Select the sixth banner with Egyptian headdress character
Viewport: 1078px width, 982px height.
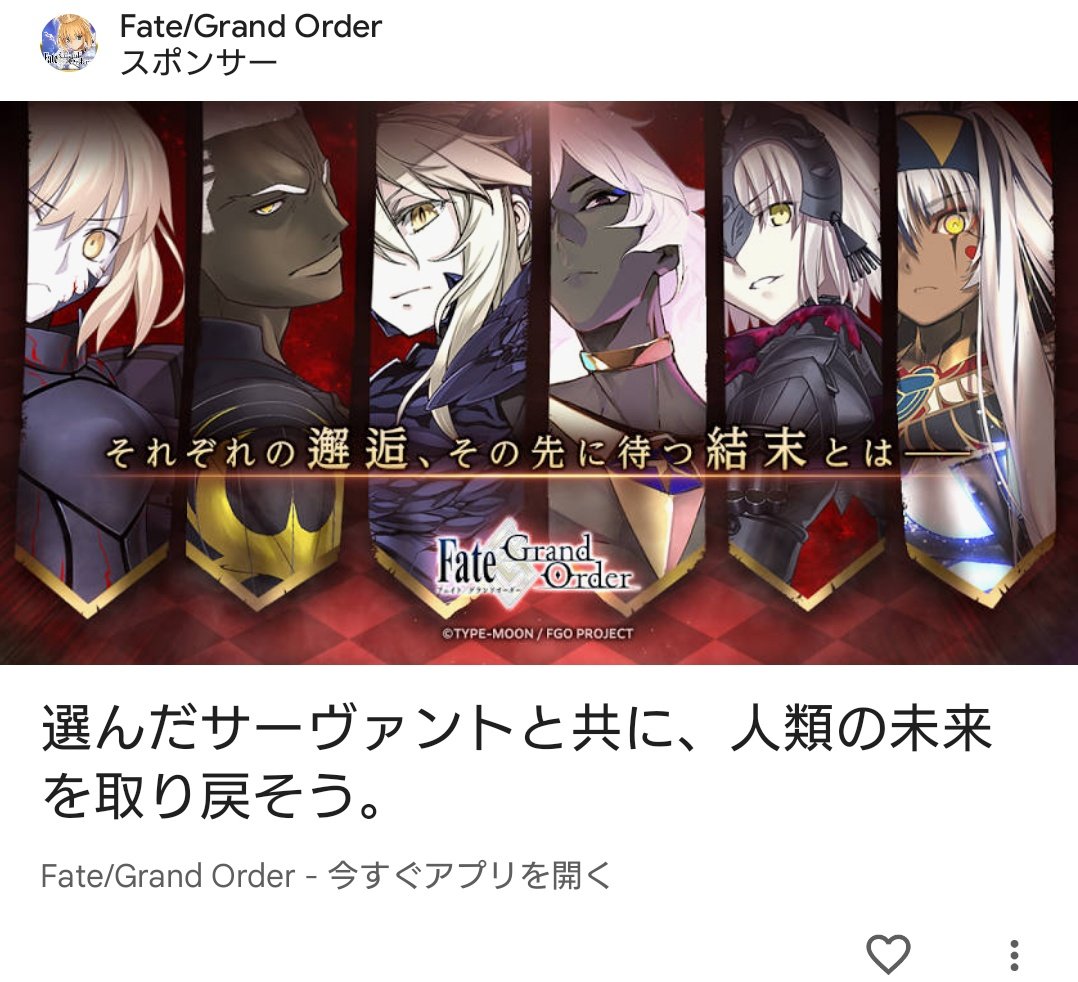pyautogui.click(x=975, y=358)
